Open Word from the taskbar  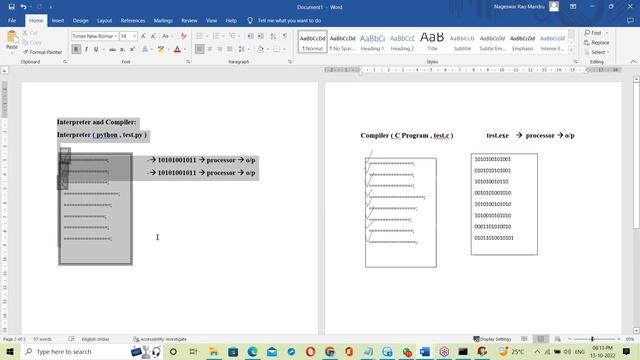(424, 351)
